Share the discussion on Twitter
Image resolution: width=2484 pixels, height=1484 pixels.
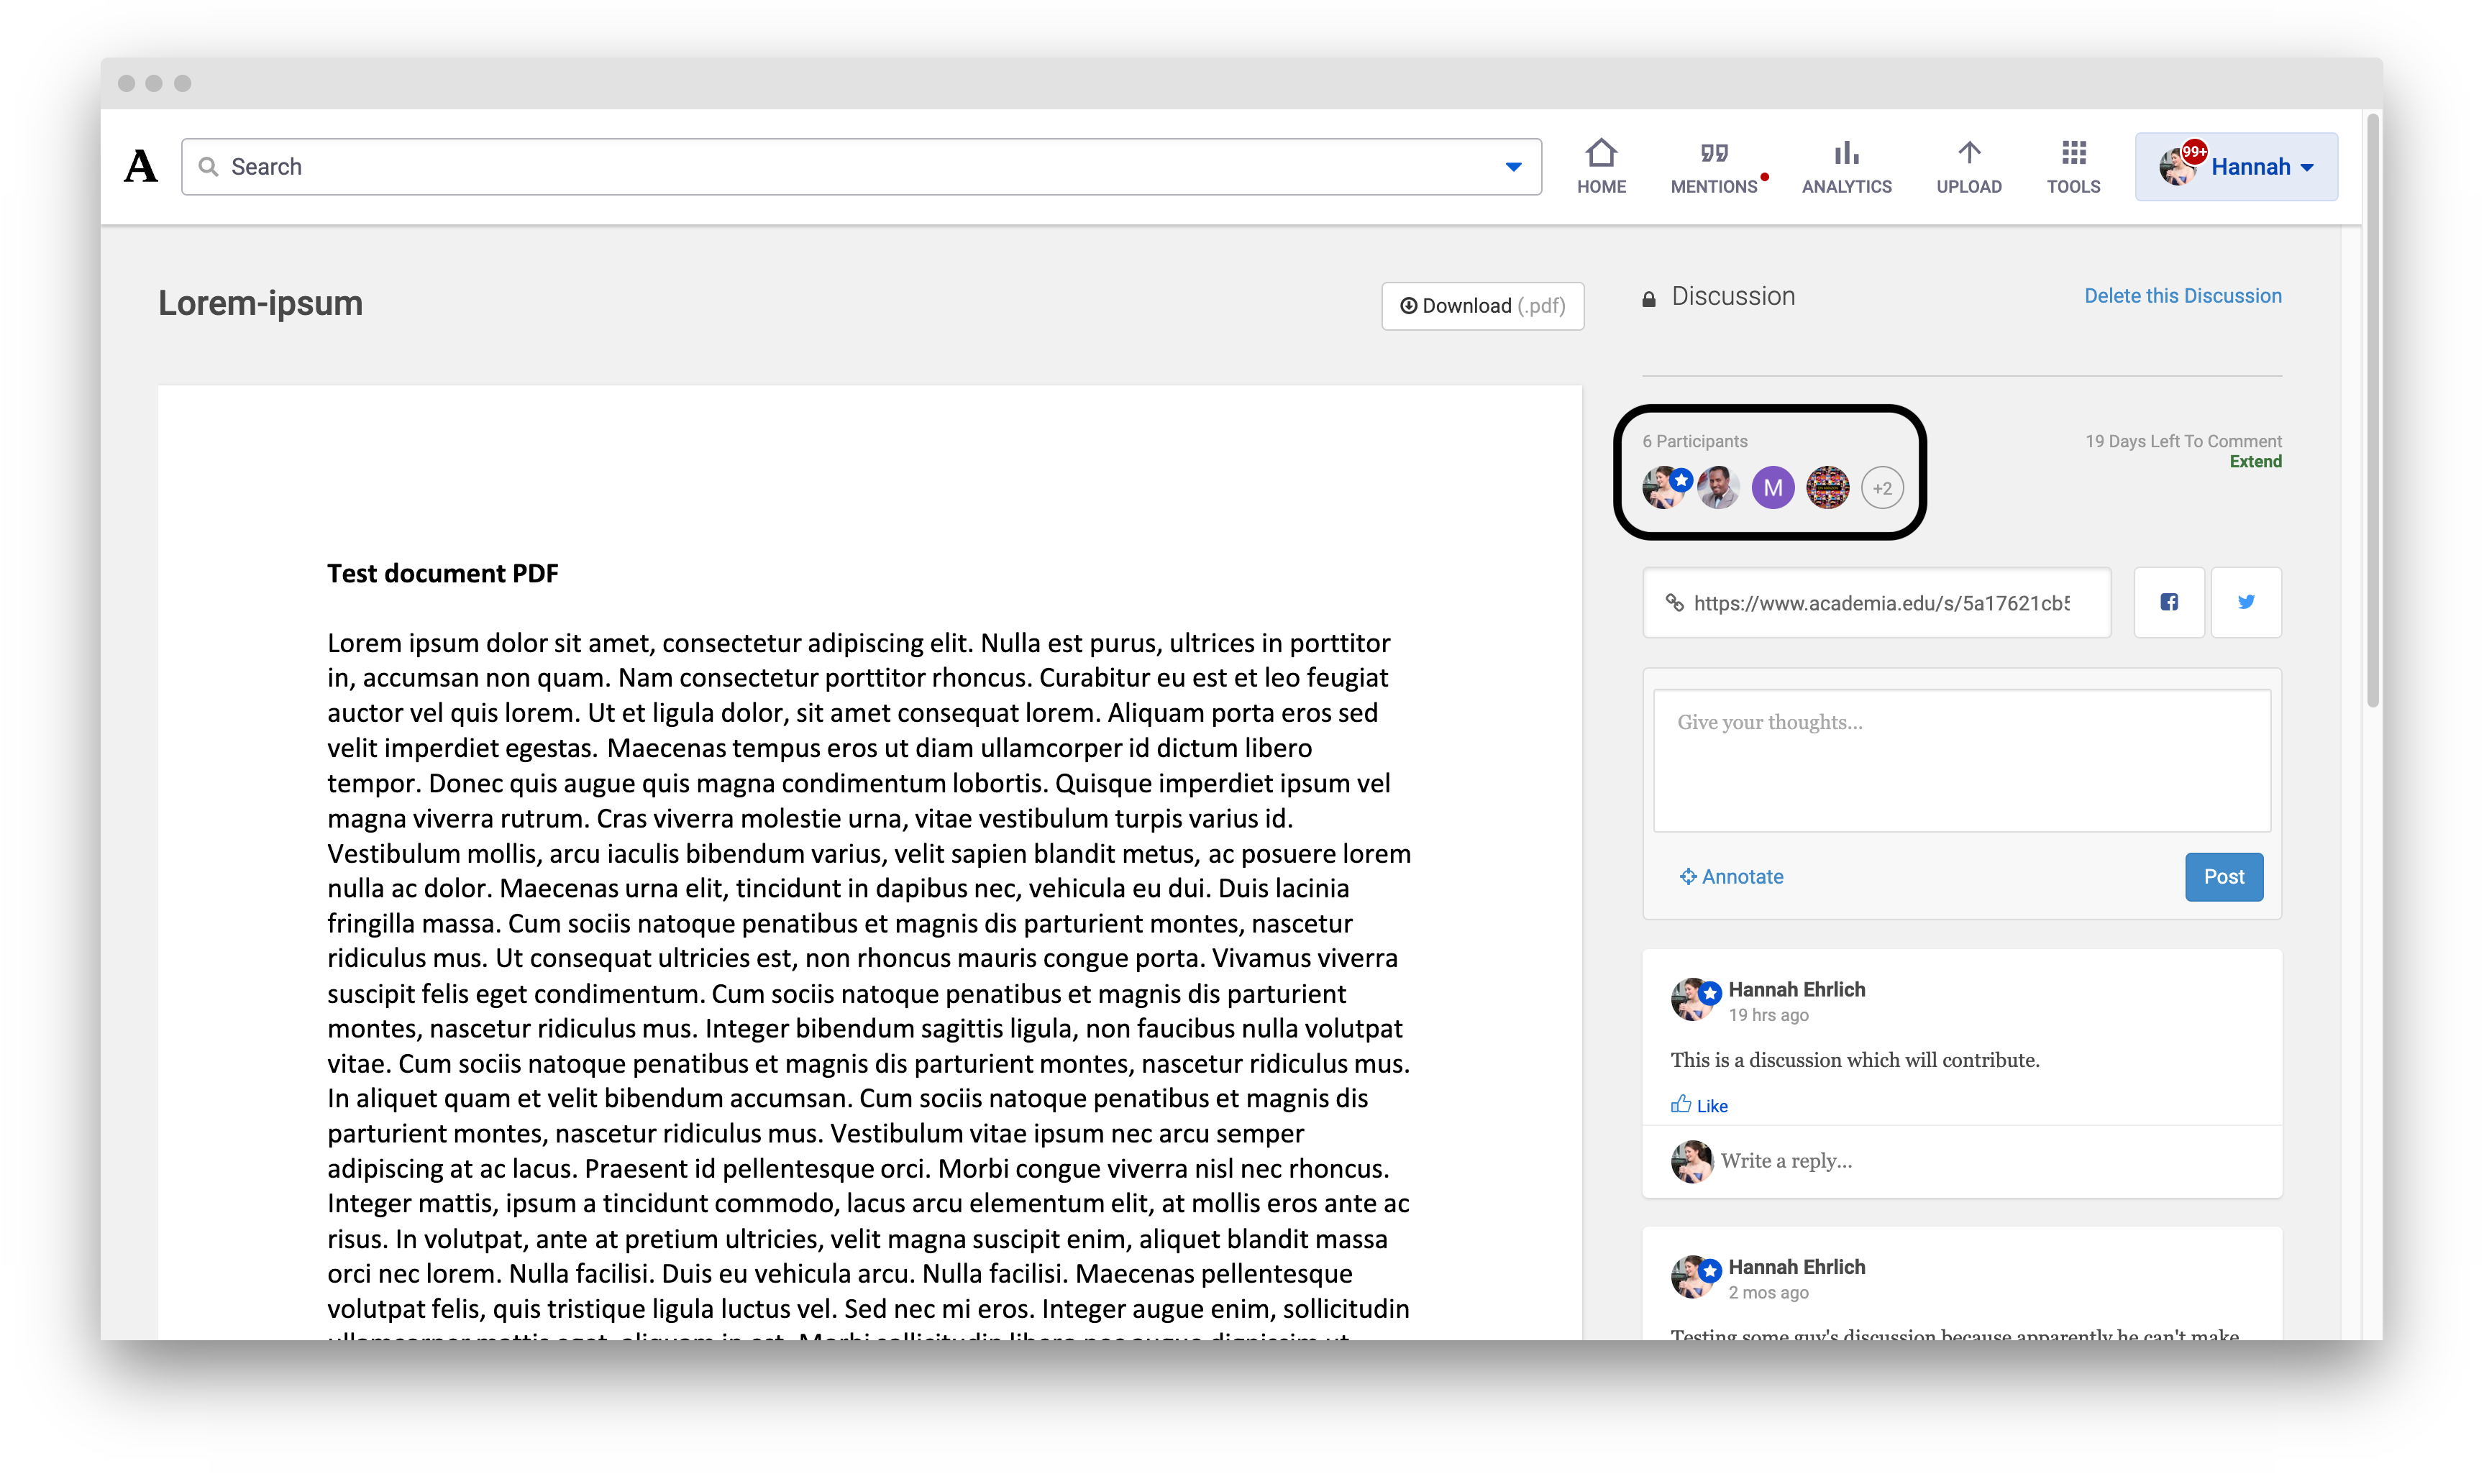pyautogui.click(x=2246, y=602)
